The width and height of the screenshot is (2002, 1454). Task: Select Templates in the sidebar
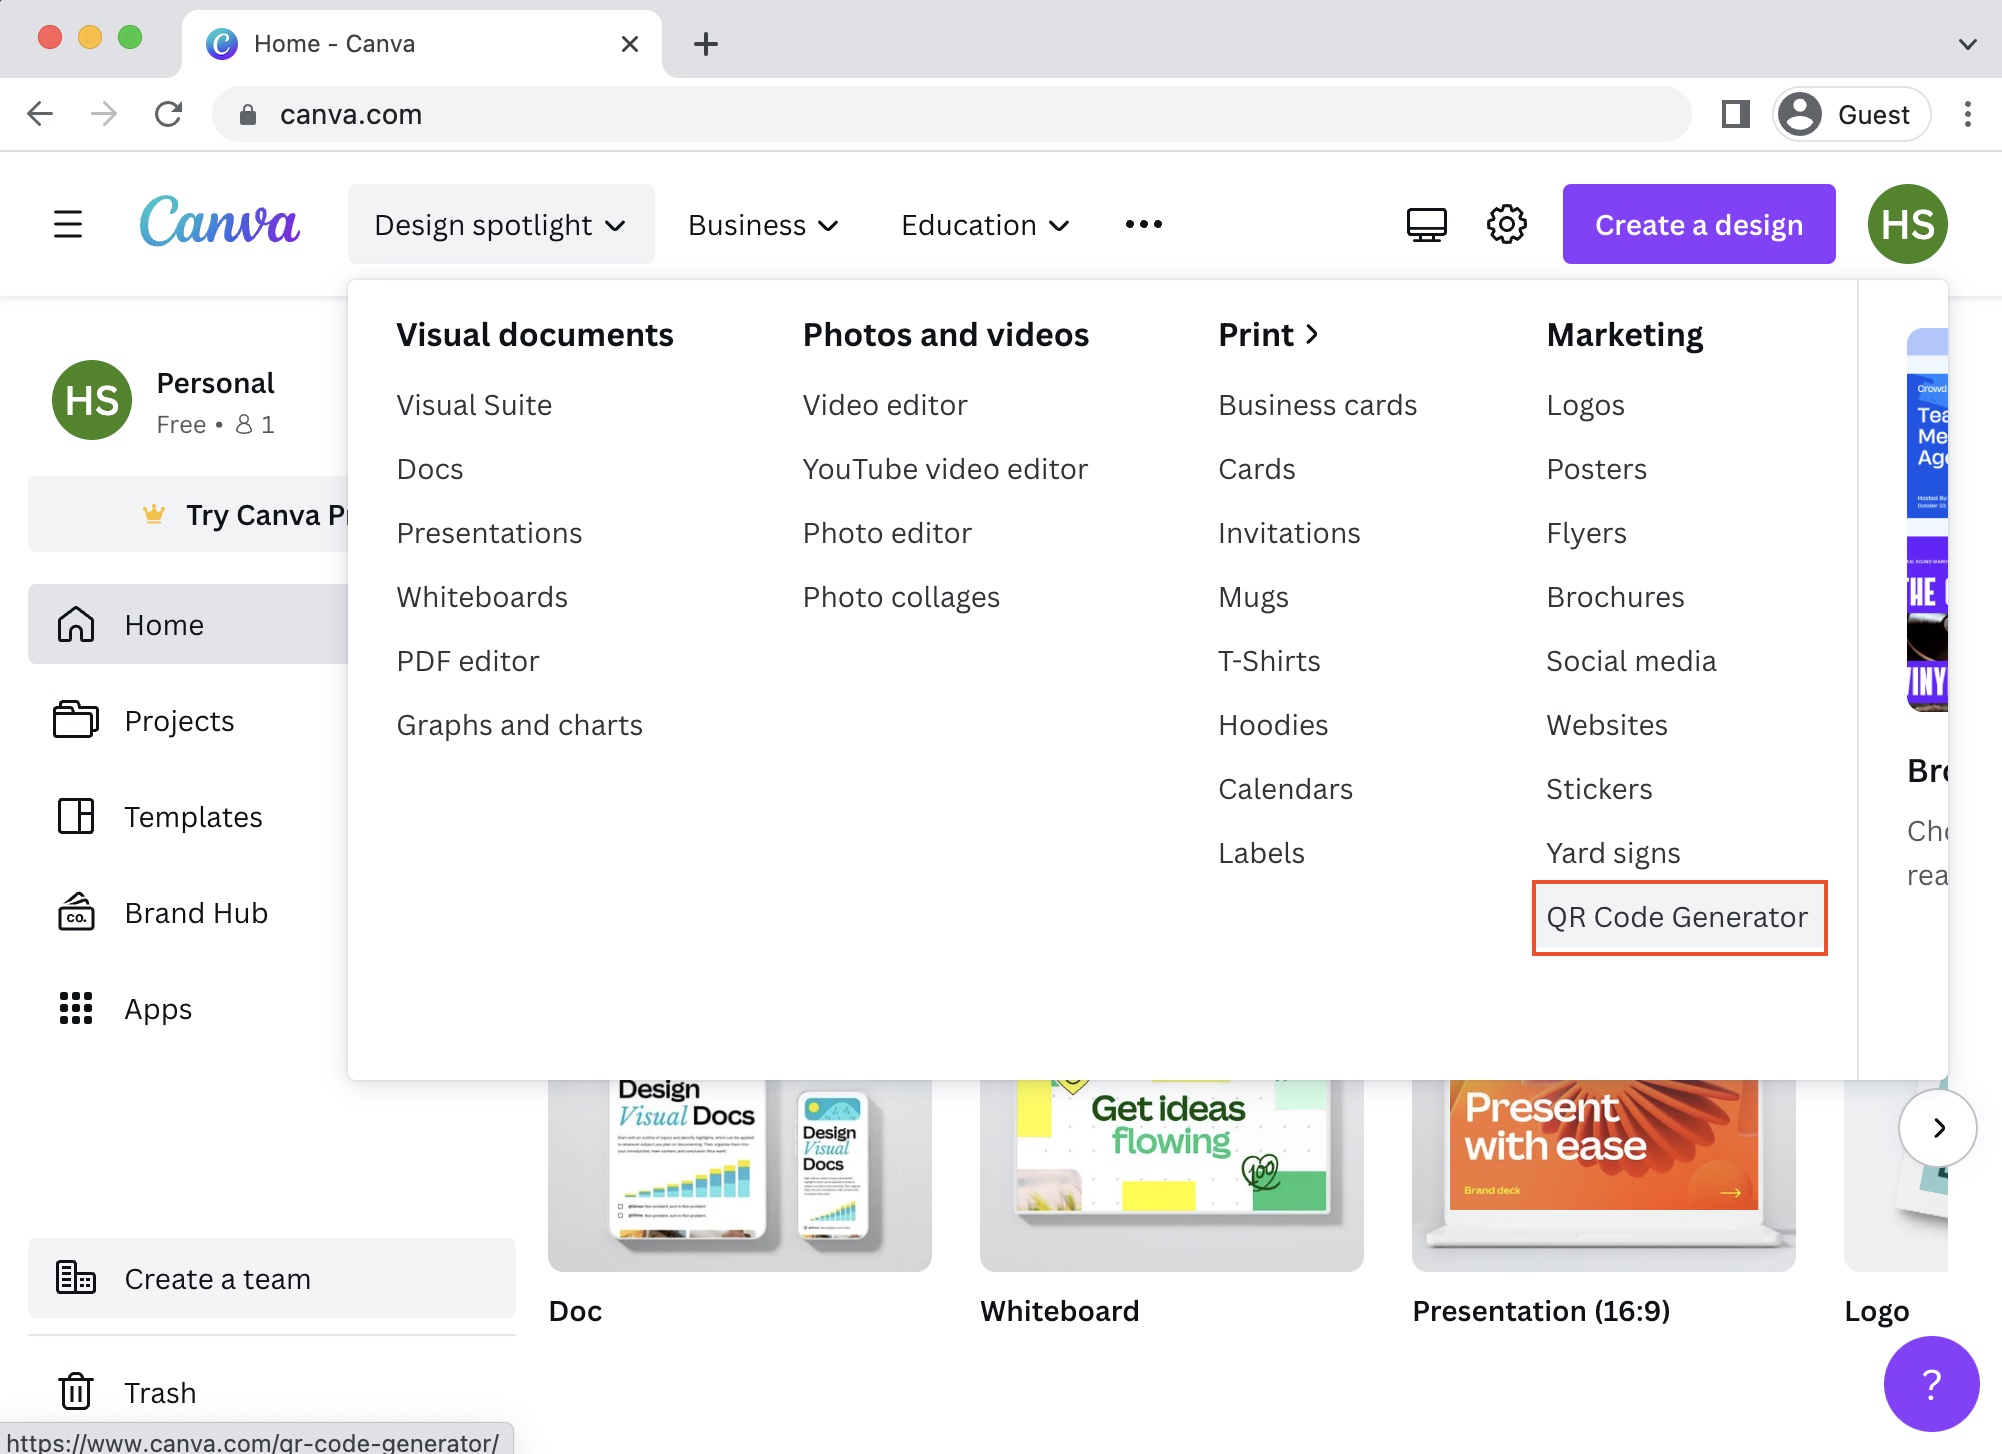[188, 816]
